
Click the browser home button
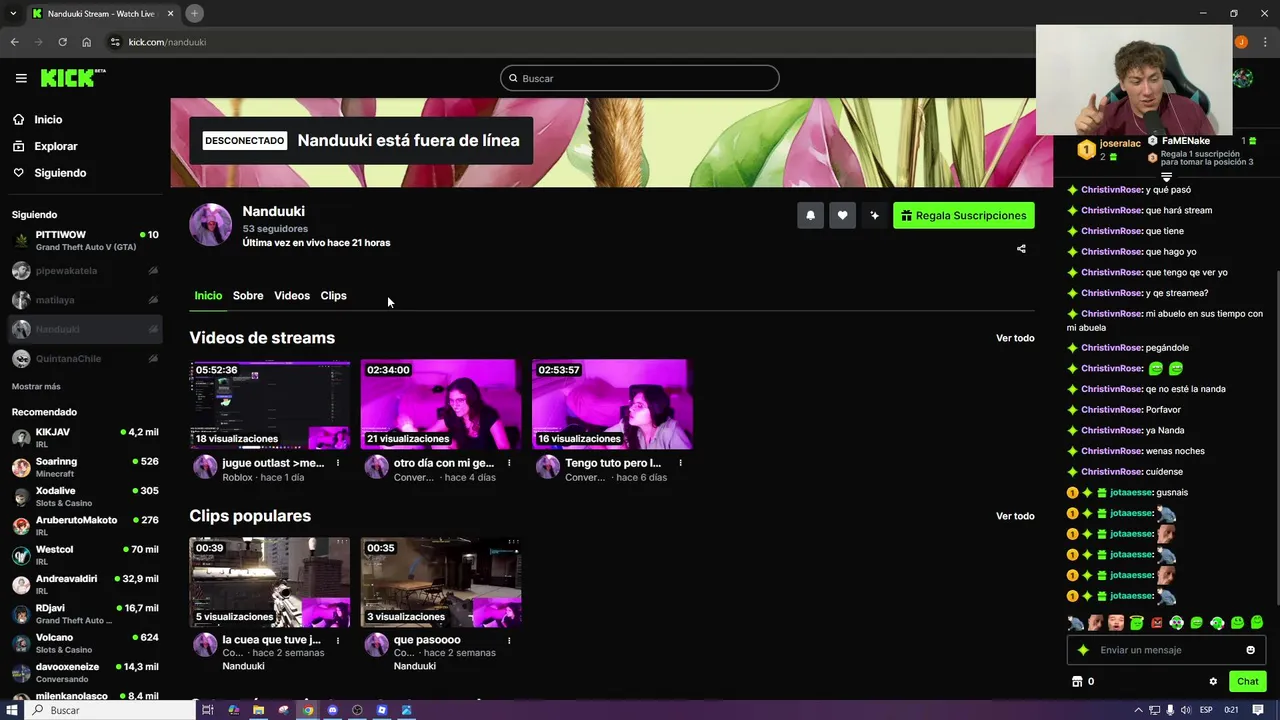[x=87, y=42]
